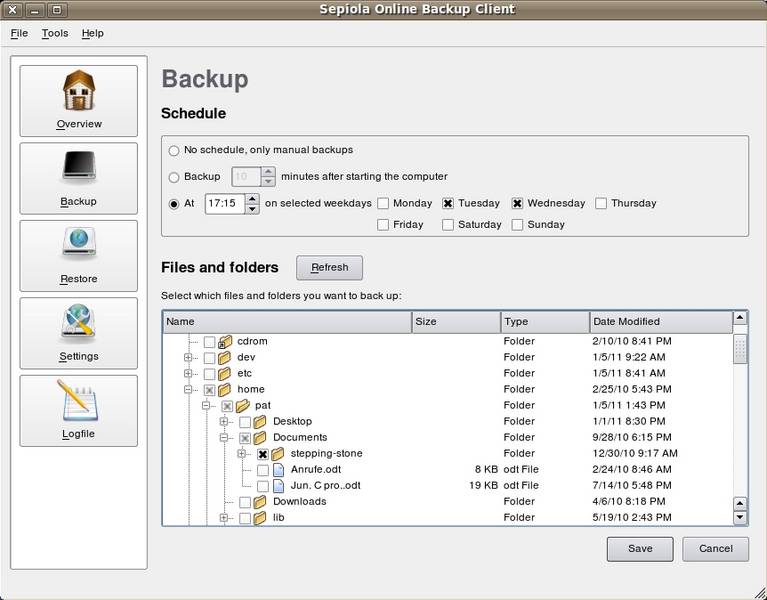Select the At time weekday radio option
This screenshot has height=600, width=767.
coord(174,204)
